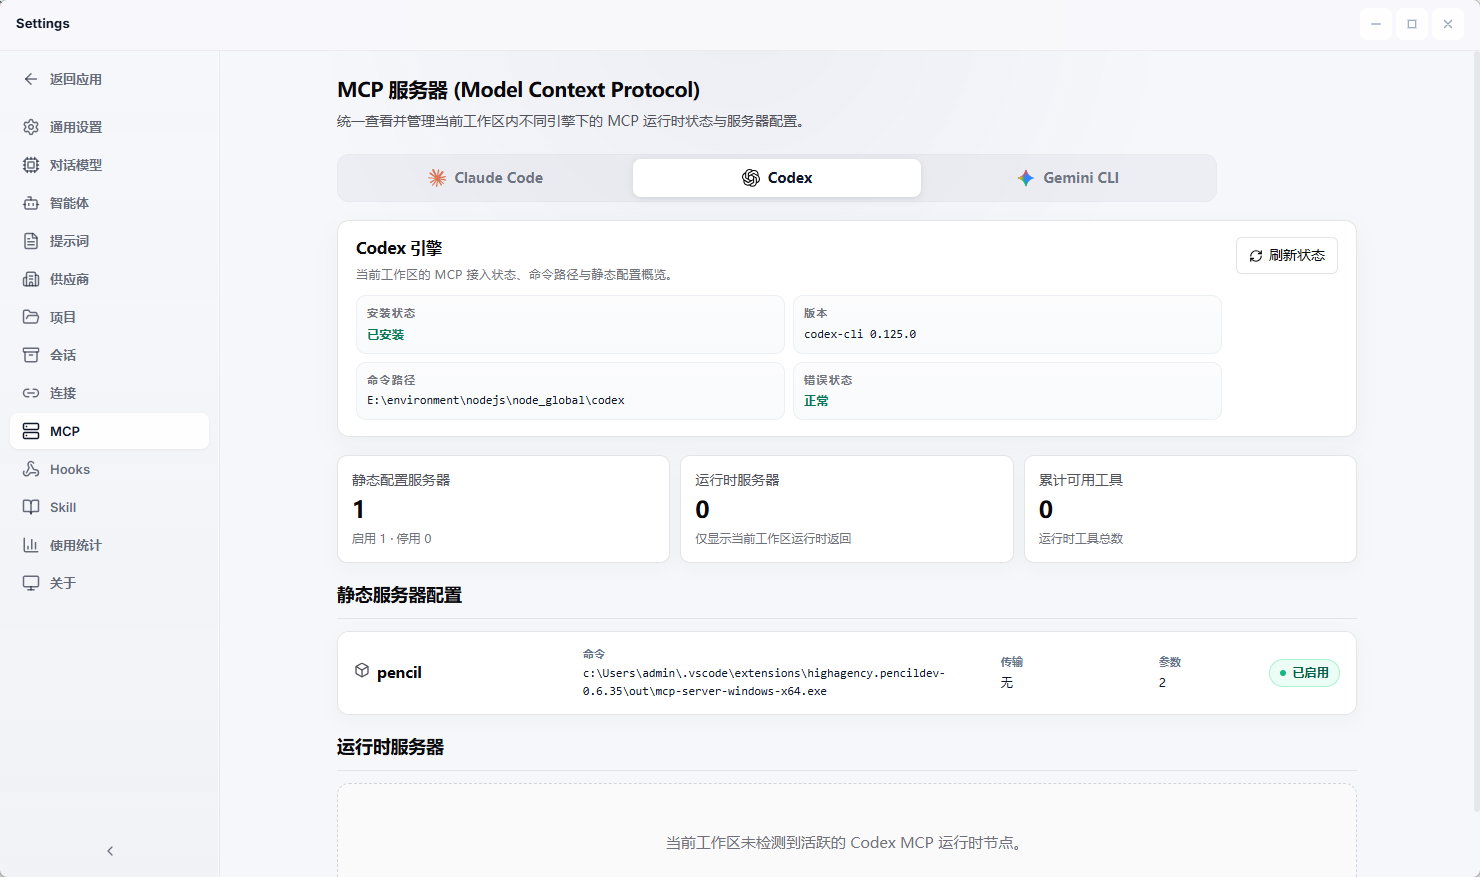Click the cube icon beside pencil

pos(362,670)
